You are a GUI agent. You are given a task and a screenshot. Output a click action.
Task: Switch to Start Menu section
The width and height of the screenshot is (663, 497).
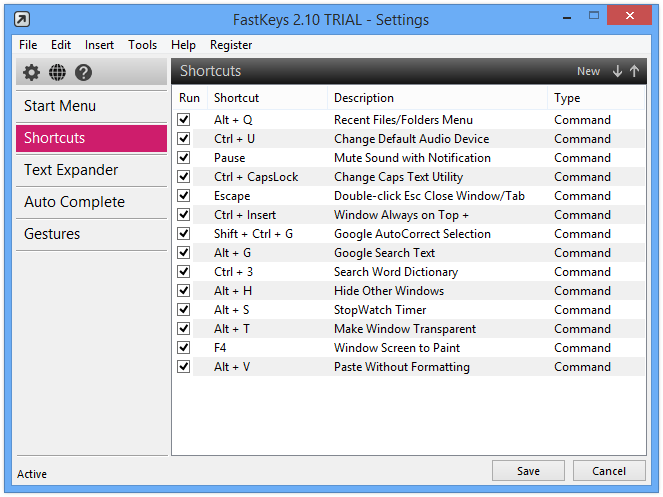click(91, 106)
